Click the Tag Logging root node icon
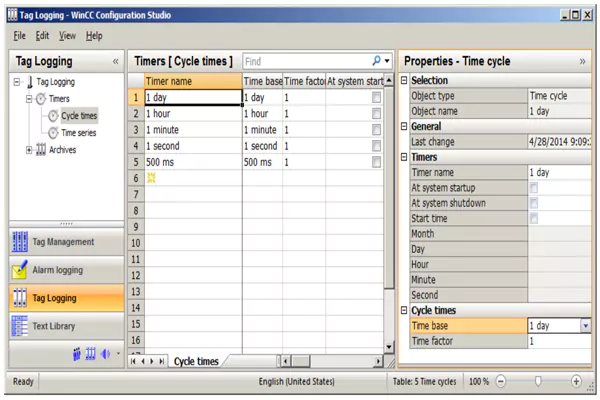 30,82
